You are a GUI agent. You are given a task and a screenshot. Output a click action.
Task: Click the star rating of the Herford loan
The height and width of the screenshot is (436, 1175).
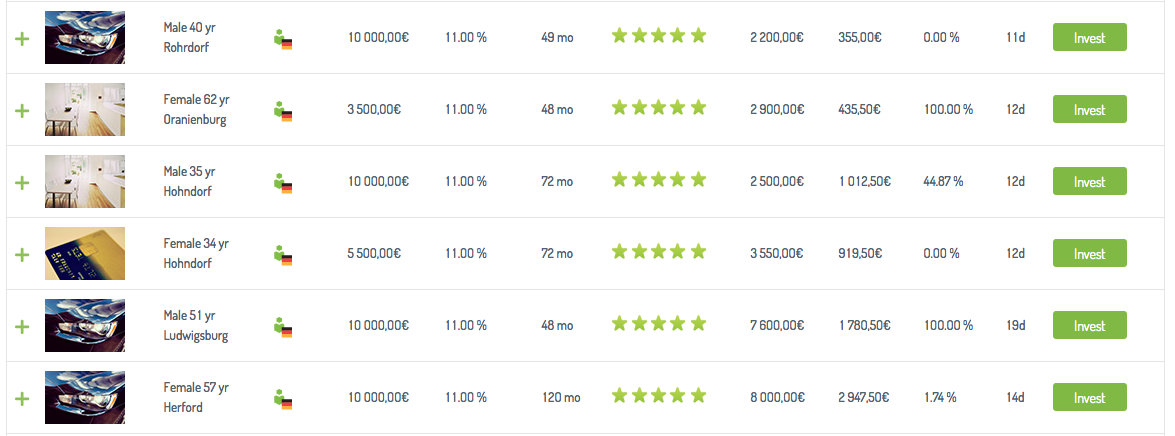(x=659, y=397)
